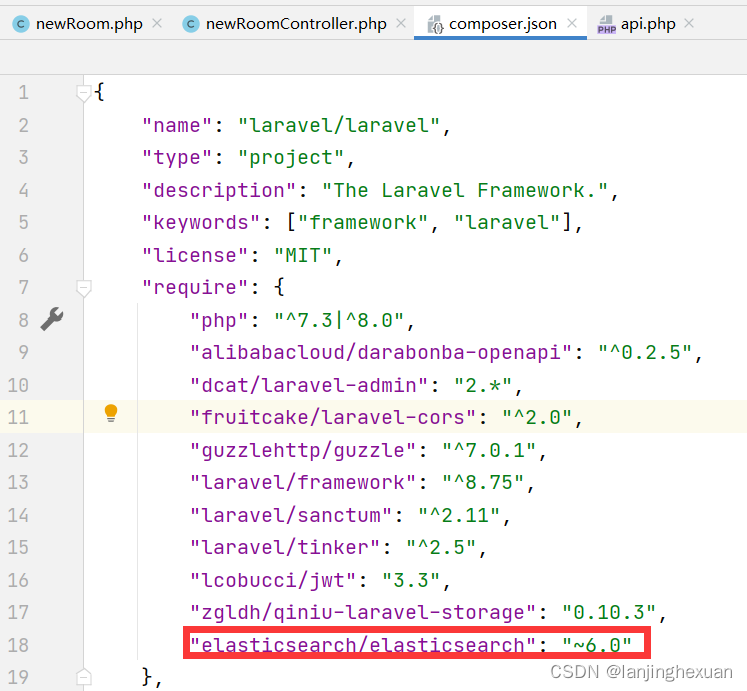Click the "MIT" value
The image size is (747, 691).
[303, 255]
